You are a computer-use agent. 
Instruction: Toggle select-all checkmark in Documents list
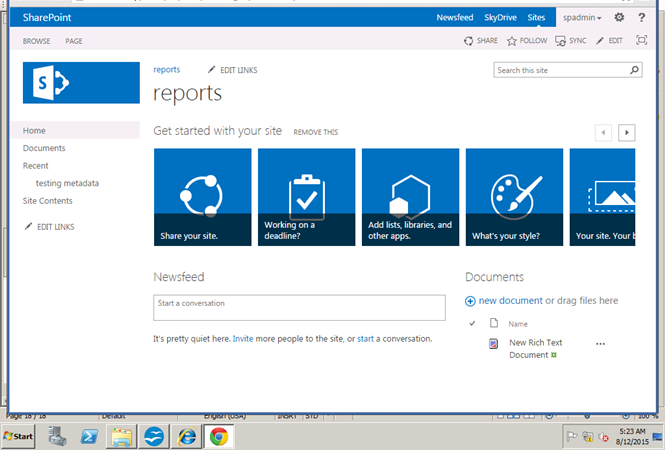[x=472, y=324]
